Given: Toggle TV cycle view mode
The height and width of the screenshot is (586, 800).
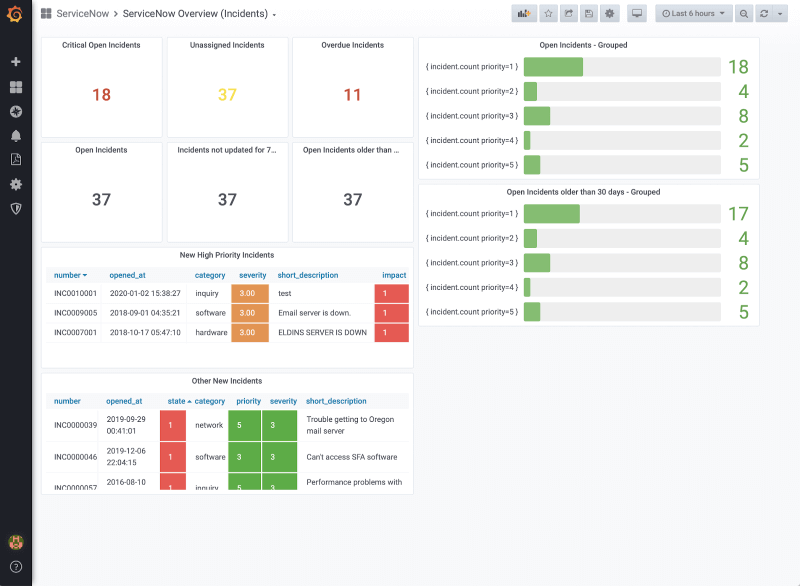Looking at the screenshot, I should pyautogui.click(x=636, y=13).
